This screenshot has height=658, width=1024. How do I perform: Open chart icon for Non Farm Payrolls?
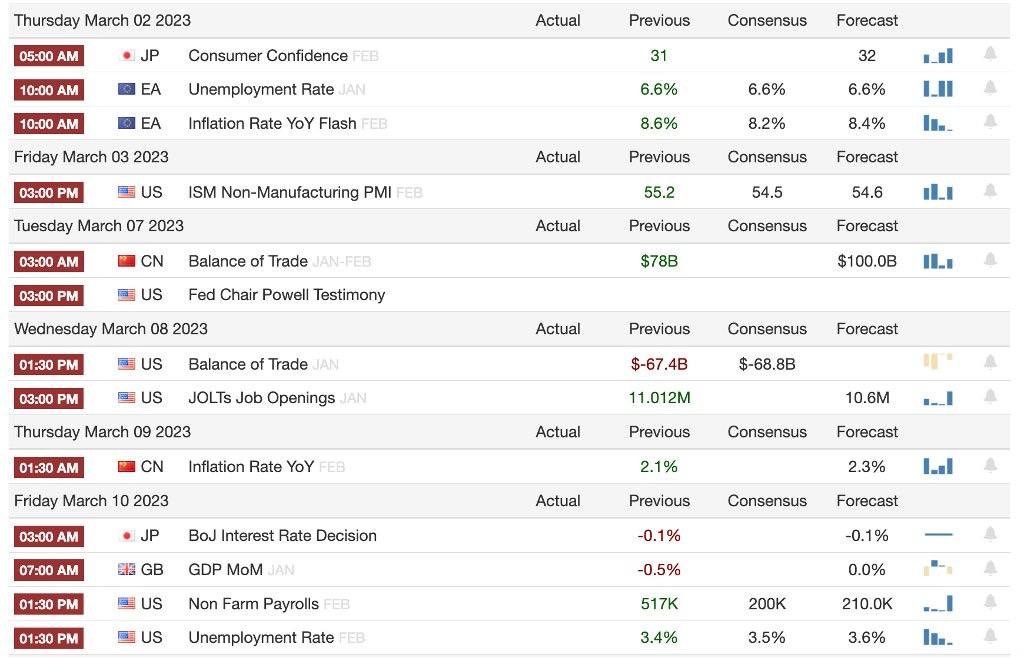pyautogui.click(x=938, y=604)
